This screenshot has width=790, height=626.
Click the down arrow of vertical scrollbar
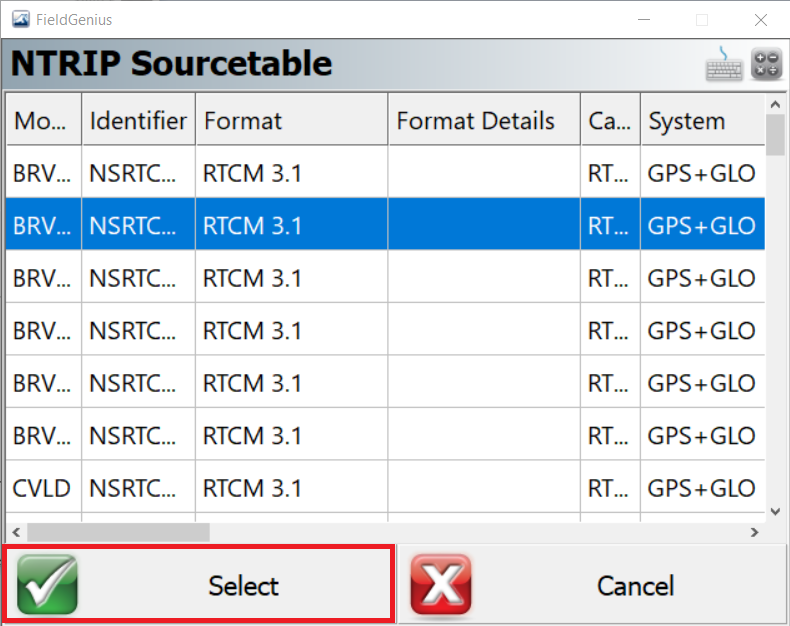click(x=775, y=512)
